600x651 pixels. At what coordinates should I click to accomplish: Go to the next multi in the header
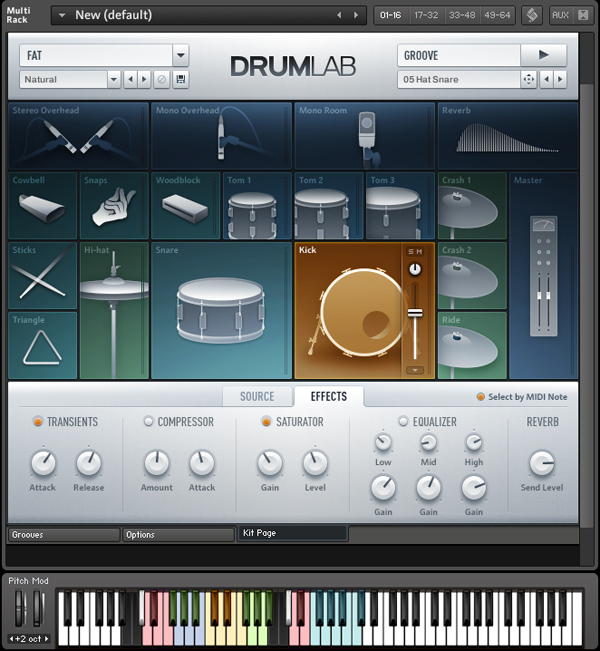click(x=356, y=15)
